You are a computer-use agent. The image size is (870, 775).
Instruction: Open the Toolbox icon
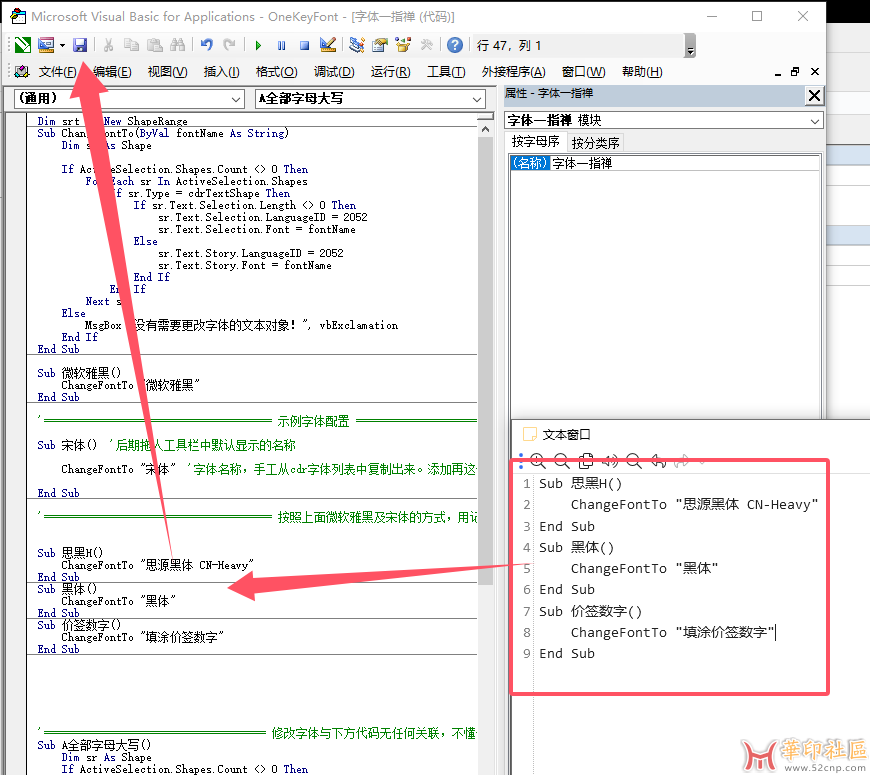pyautogui.click(x=427, y=45)
